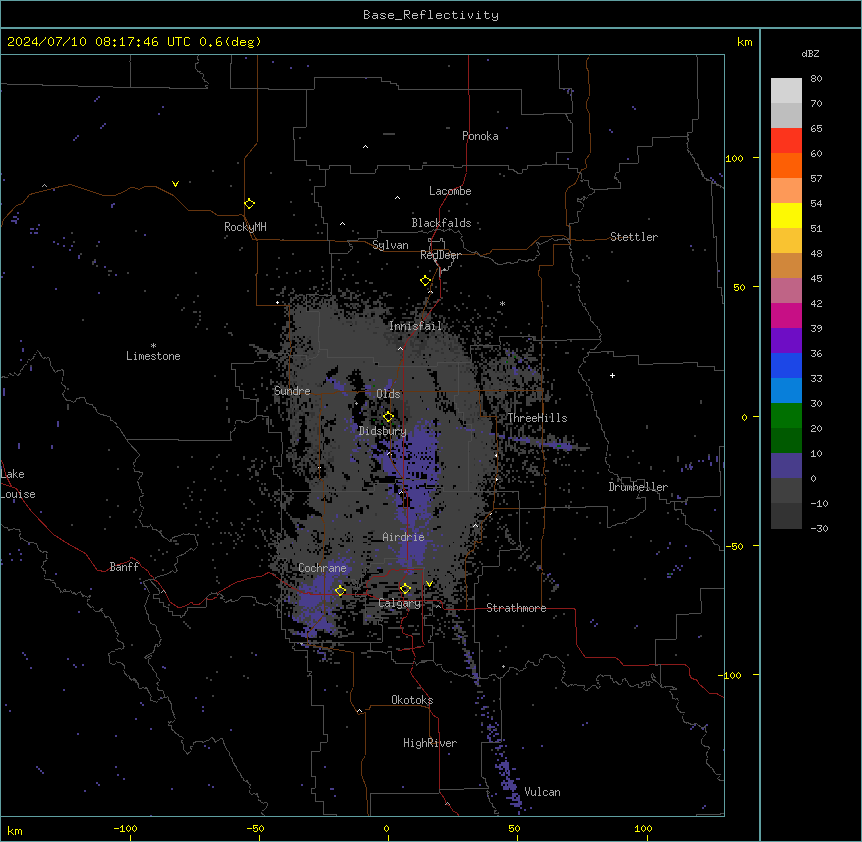Click the Okotoks label
The image size is (862, 842).
tap(412, 700)
